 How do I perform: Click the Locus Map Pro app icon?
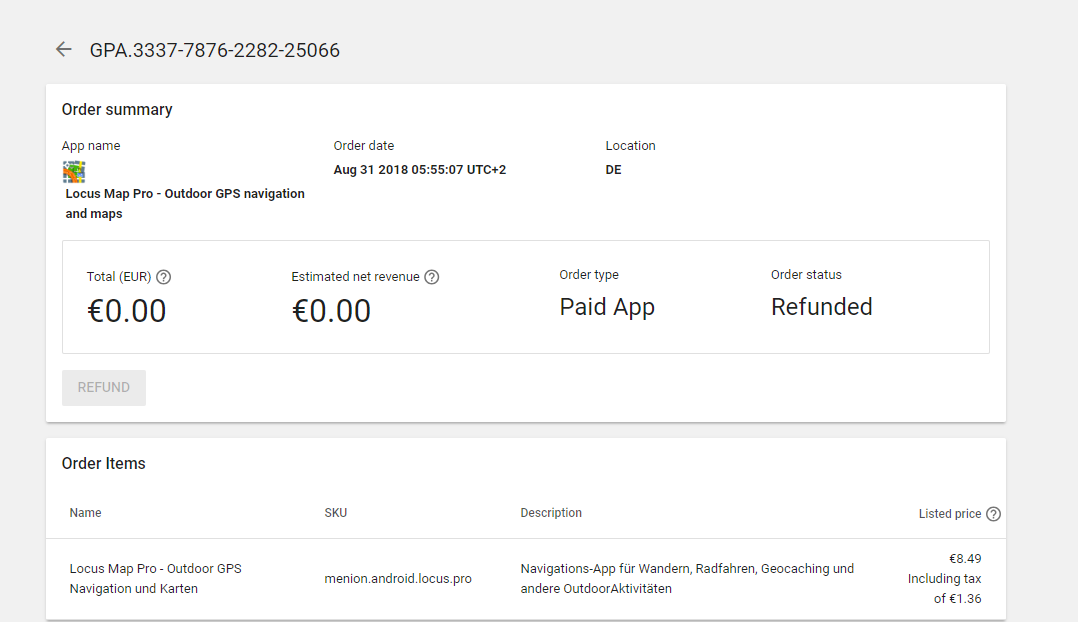click(74, 171)
